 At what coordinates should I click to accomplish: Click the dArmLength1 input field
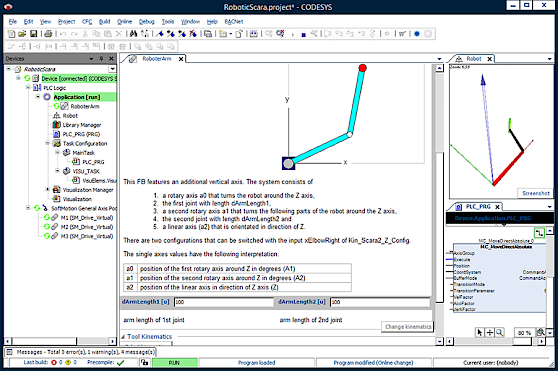pyautogui.click(x=223, y=302)
